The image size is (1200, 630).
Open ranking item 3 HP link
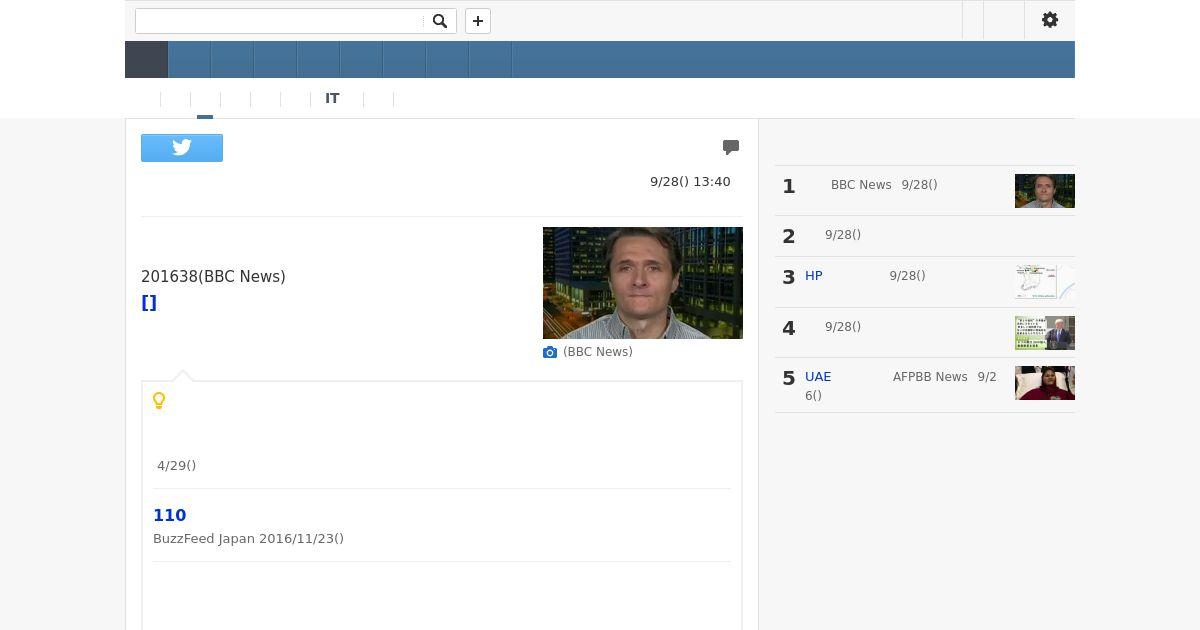point(814,276)
